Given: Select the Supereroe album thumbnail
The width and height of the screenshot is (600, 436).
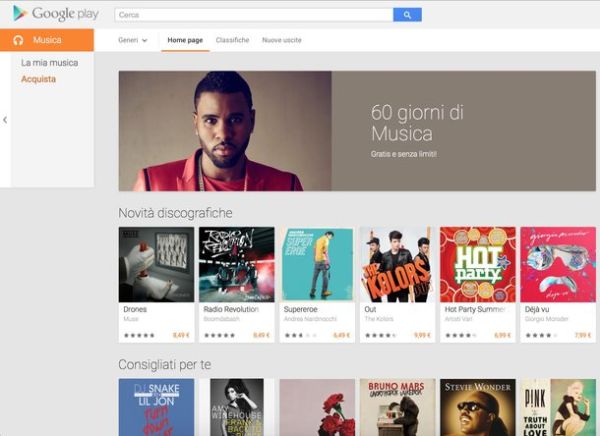Looking at the screenshot, I should click(317, 265).
